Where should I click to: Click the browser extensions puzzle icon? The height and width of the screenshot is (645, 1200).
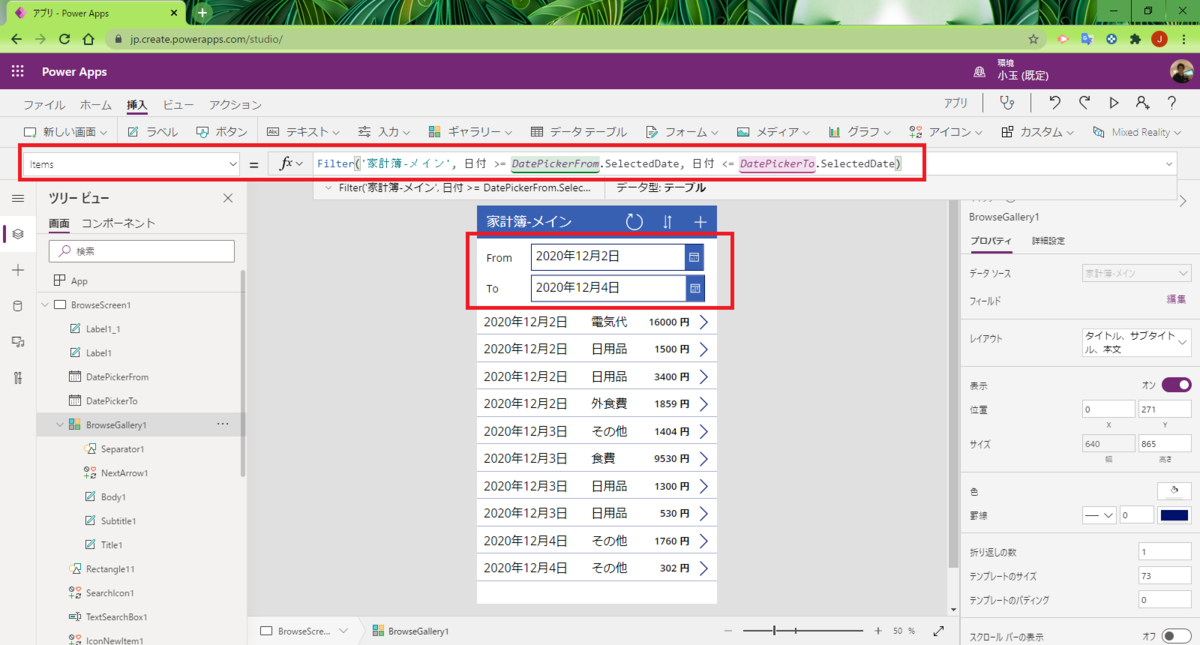point(1136,39)
